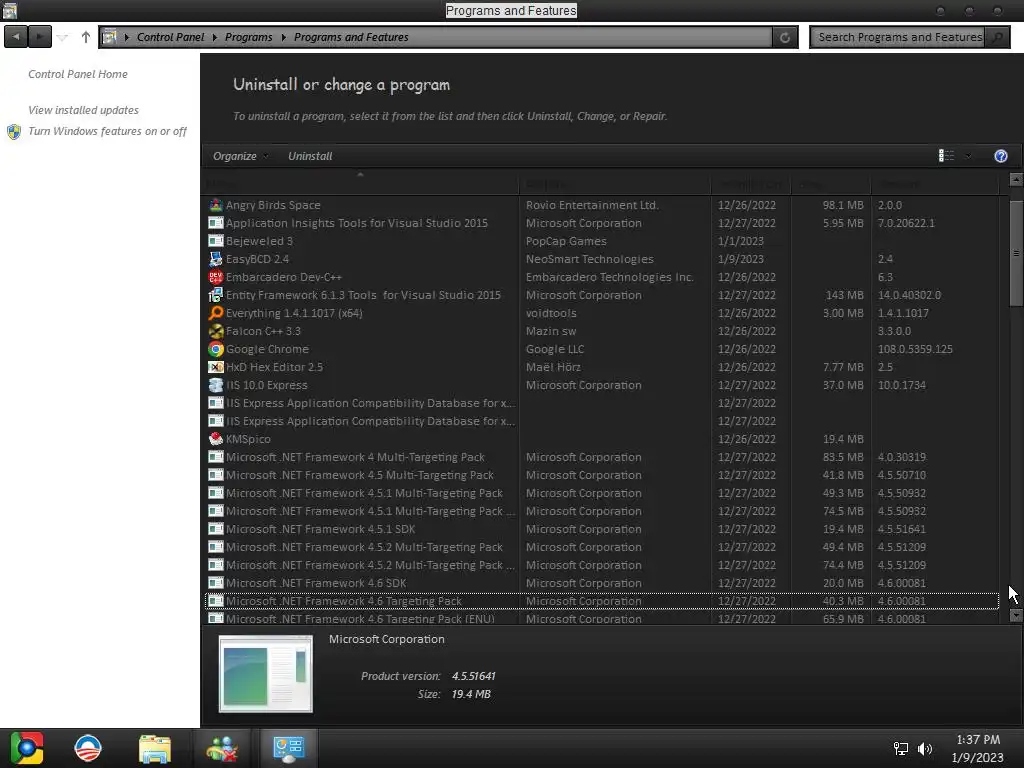Click the scrollbar down arrow
This screenshot has height=768, width=1024.
click(x=1016, y=615)
